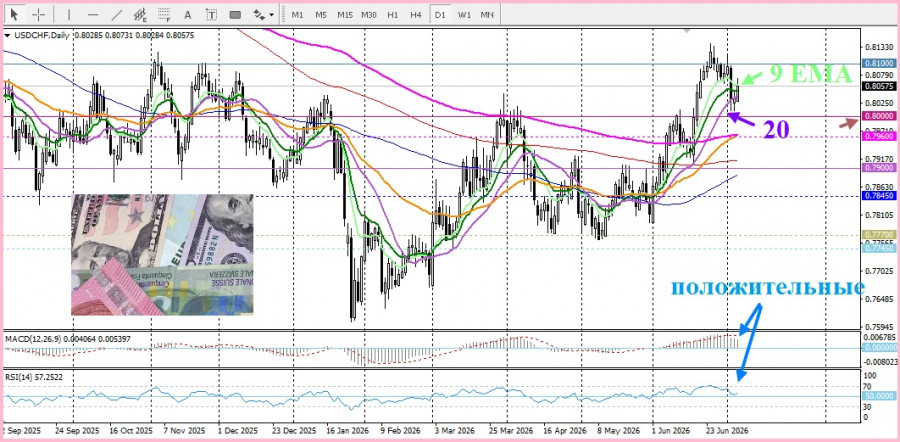900x442 pixels.
Task: Click the 23 Jun 2026 date label
Action: pyautogui.click(x=726, y=430)
